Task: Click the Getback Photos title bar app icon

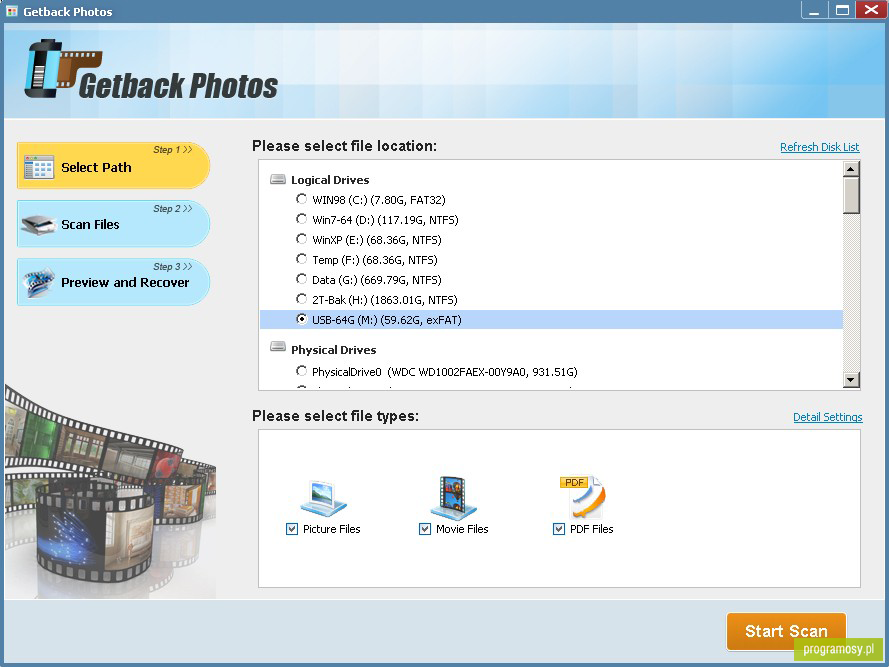Action: pos(11,11)
